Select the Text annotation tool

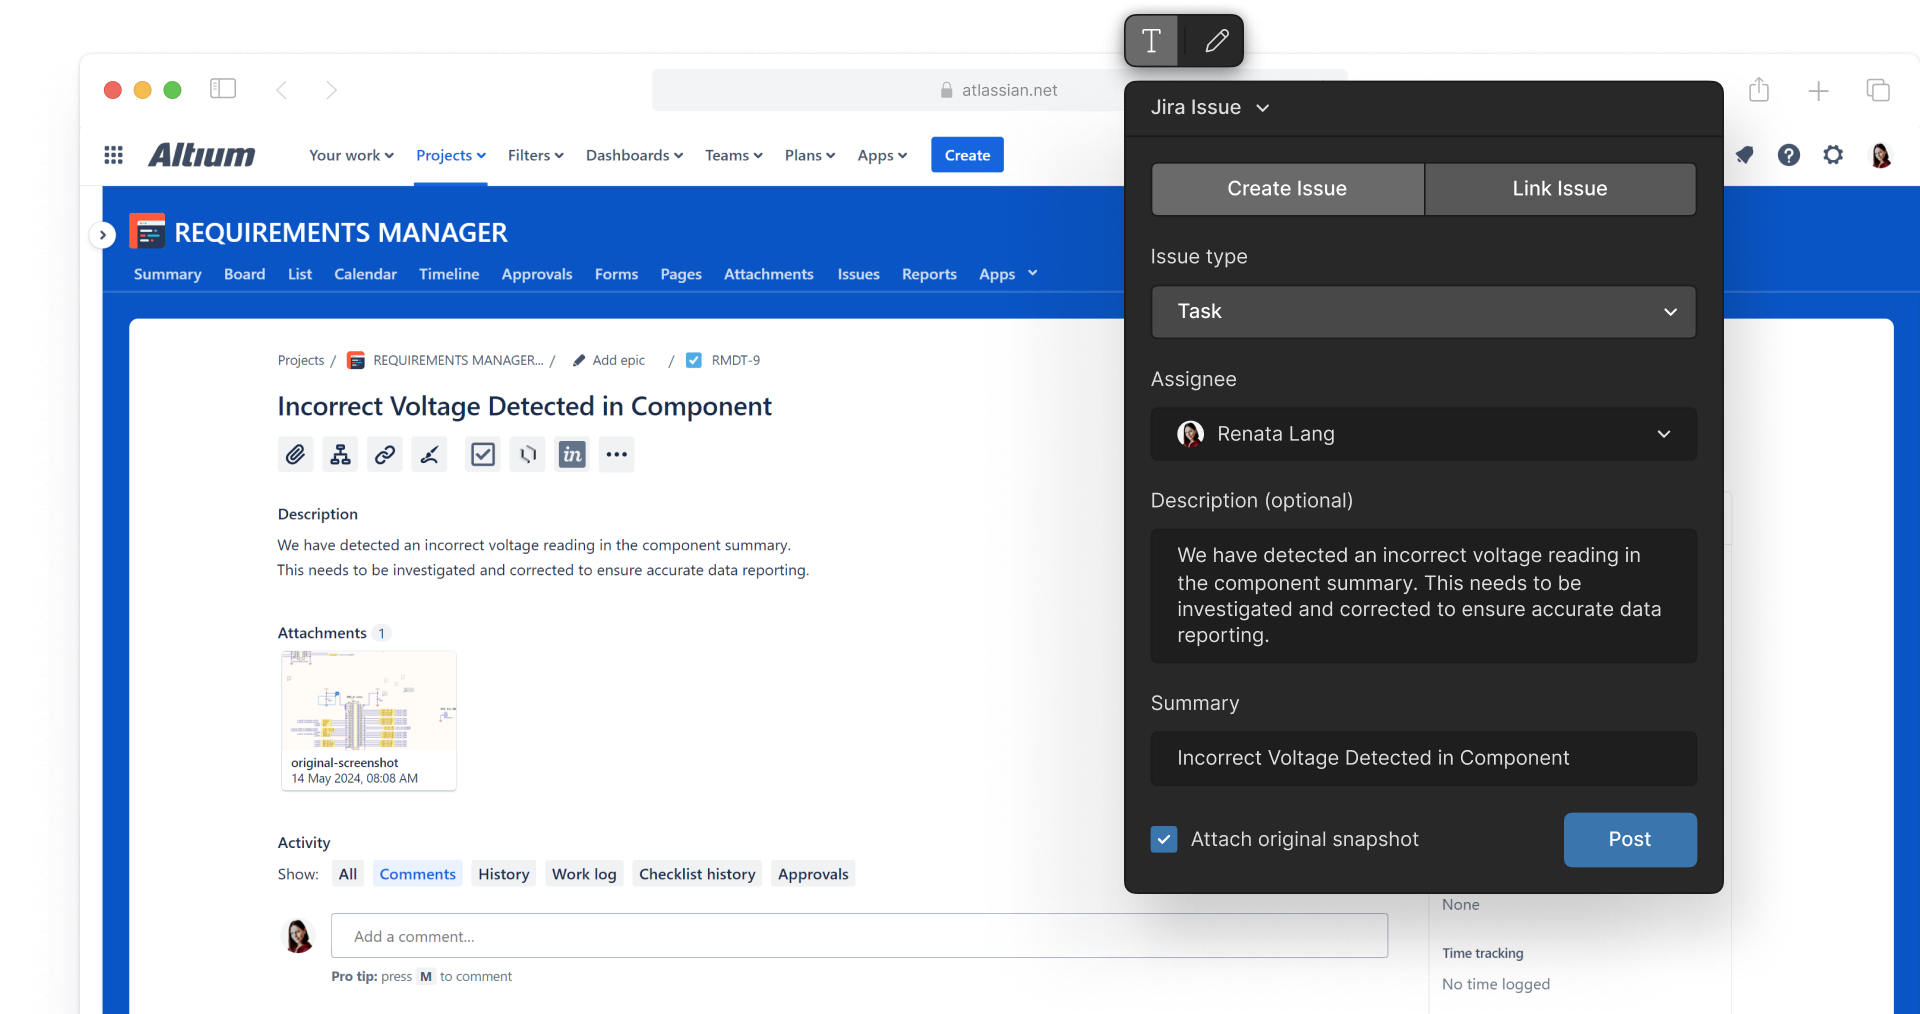tap(1152, 41)
